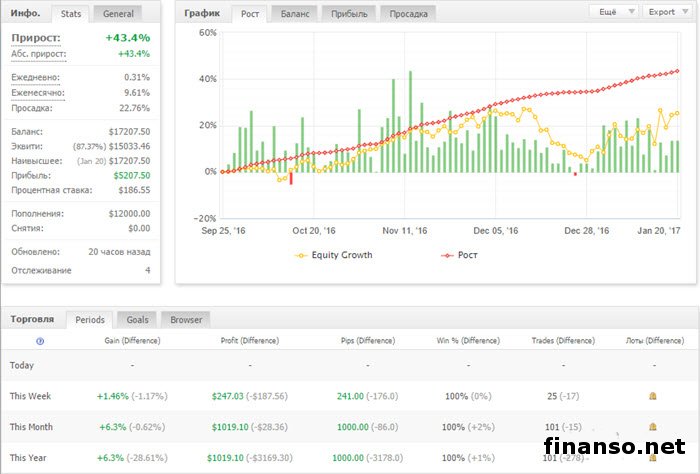Click the Ежемесячно underlined label

click(x=37, y=93)
